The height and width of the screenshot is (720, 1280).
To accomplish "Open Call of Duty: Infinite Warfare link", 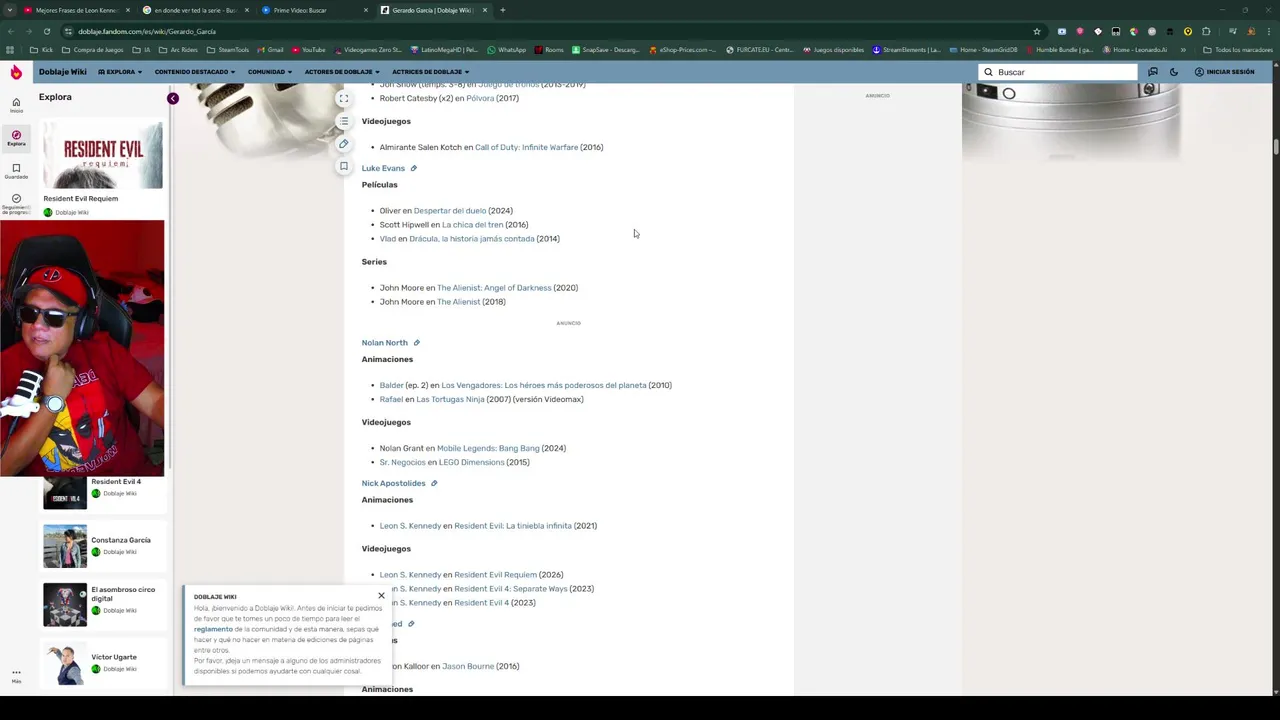I will [x=526, y=147].
